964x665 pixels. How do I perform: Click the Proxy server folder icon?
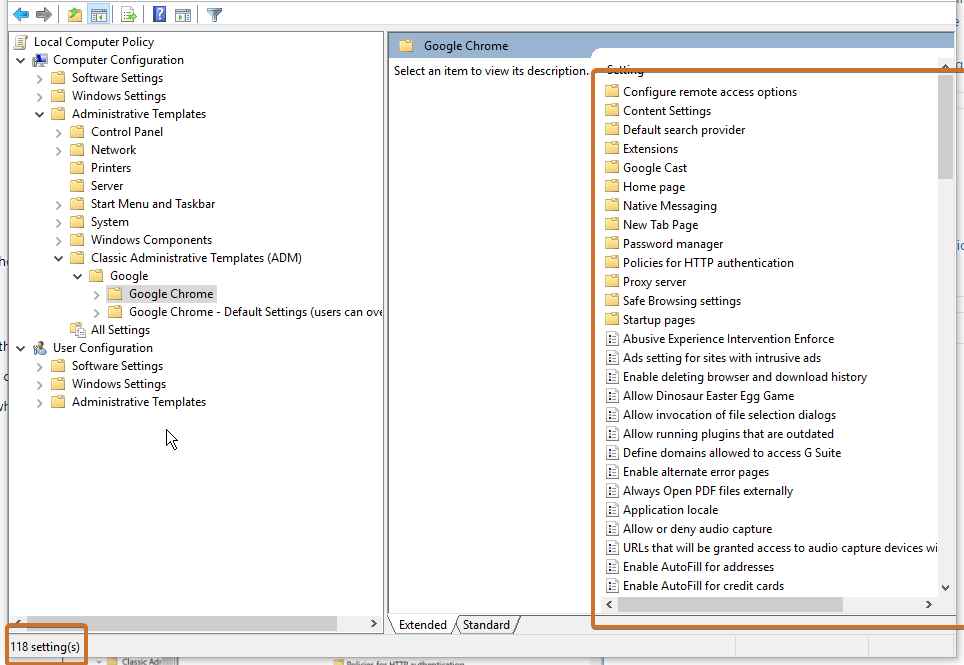[x=612, y=281]
